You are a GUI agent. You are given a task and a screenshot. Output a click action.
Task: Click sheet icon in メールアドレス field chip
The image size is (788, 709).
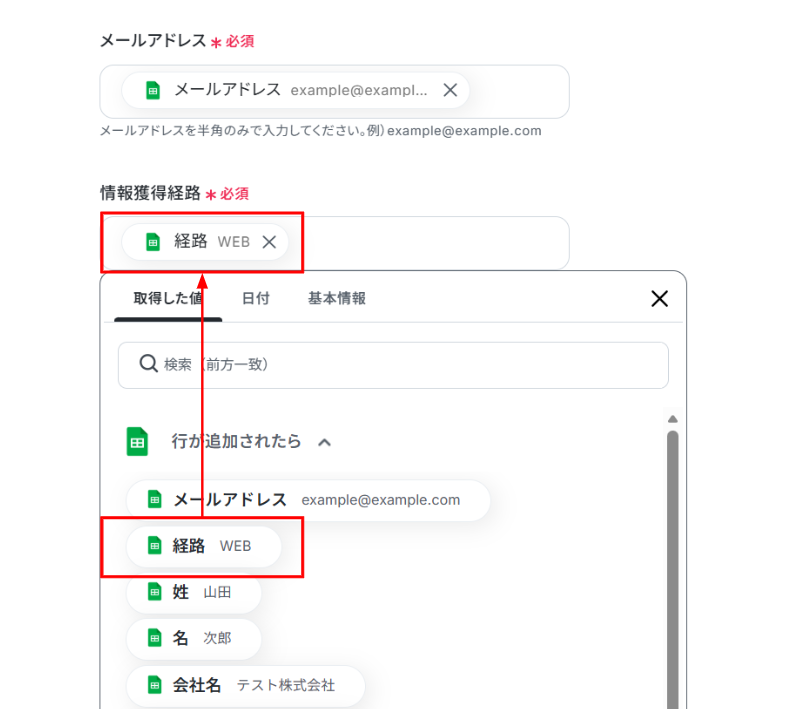click(x=153, y=90)
